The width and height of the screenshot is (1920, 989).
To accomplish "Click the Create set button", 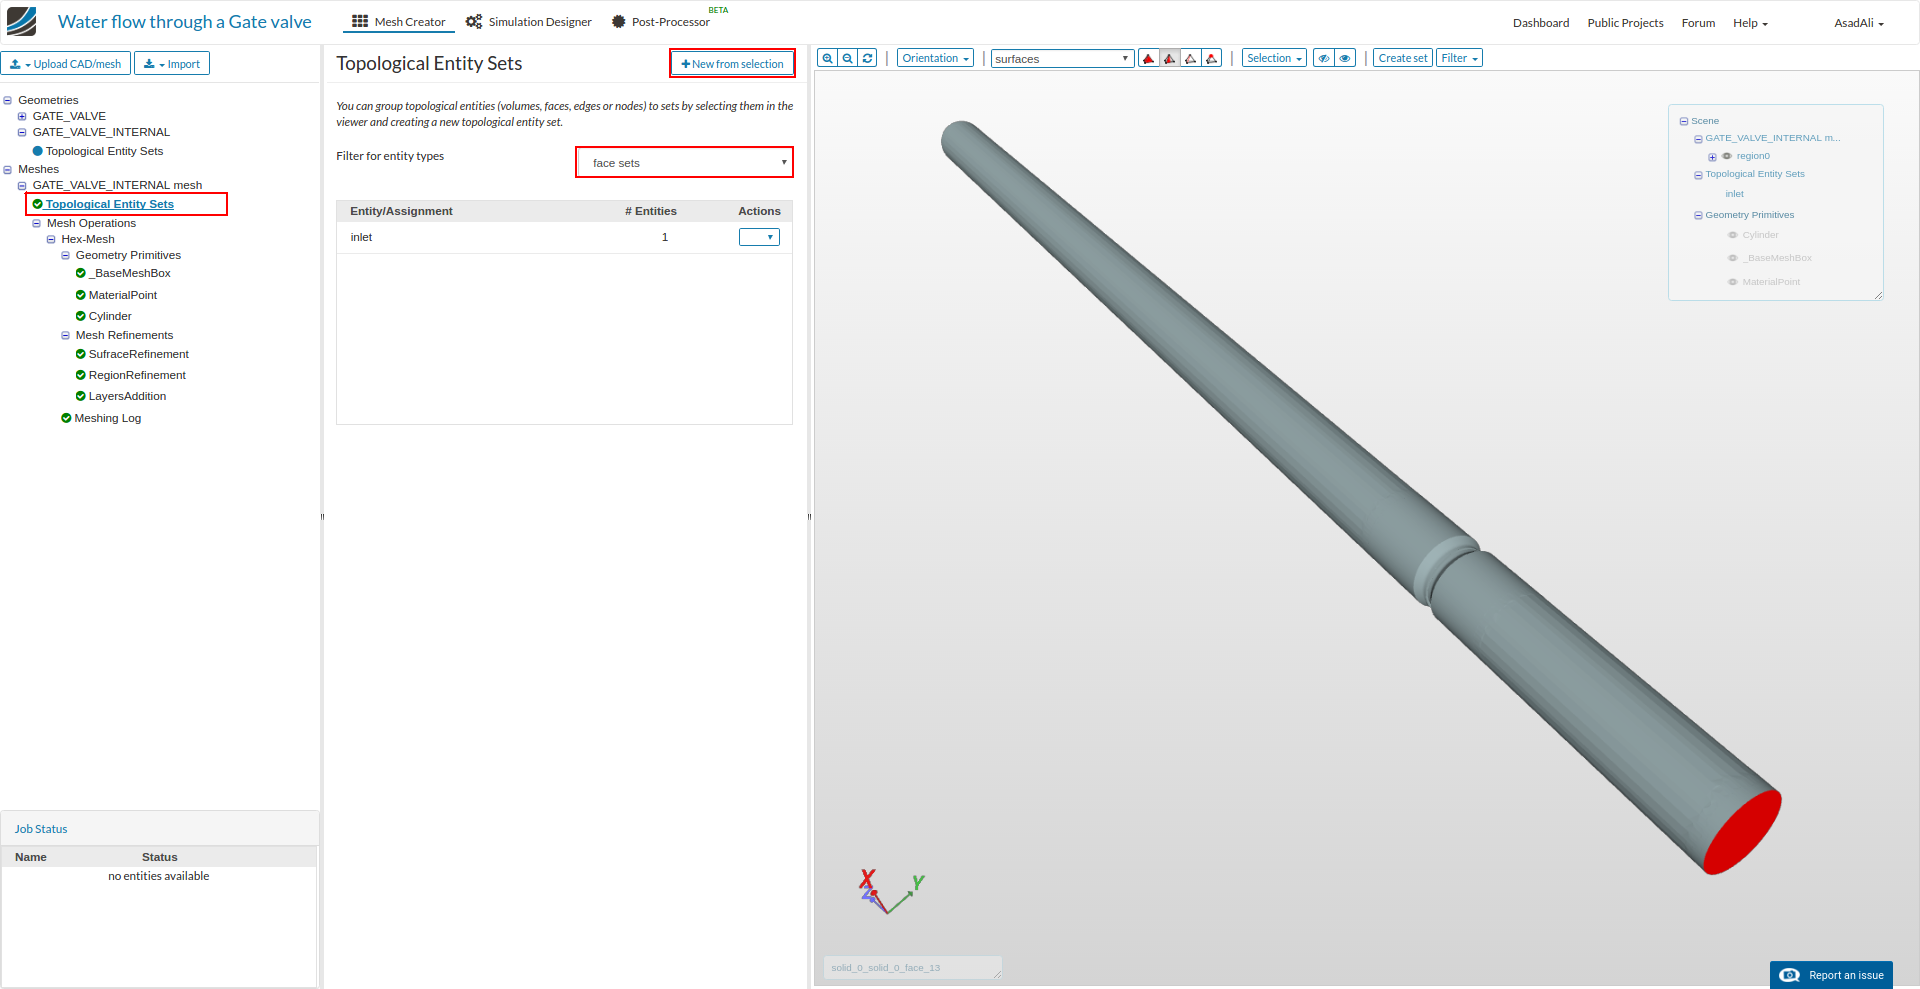I will tap(1402, 58).
